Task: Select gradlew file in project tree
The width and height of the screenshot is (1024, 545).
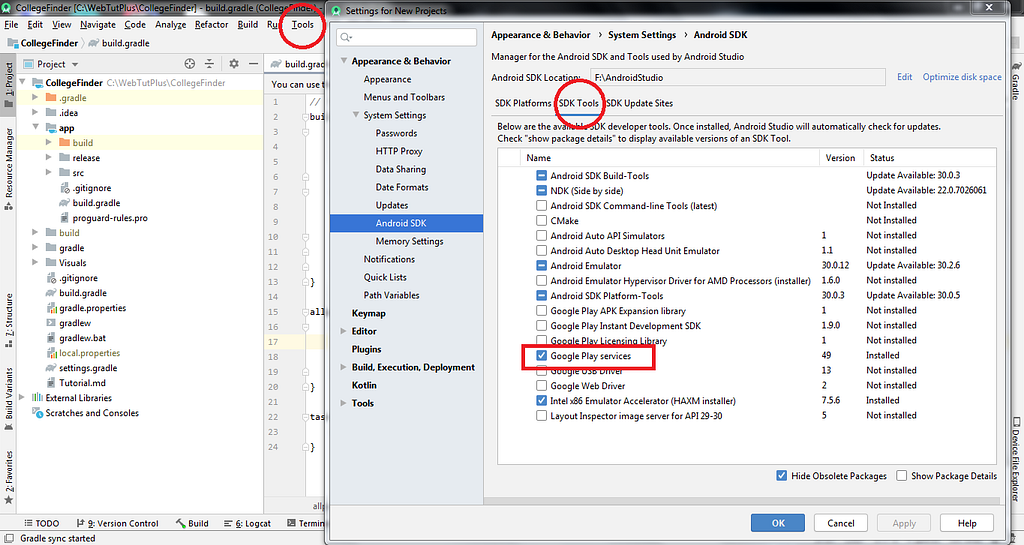Action: click(75, 323)
